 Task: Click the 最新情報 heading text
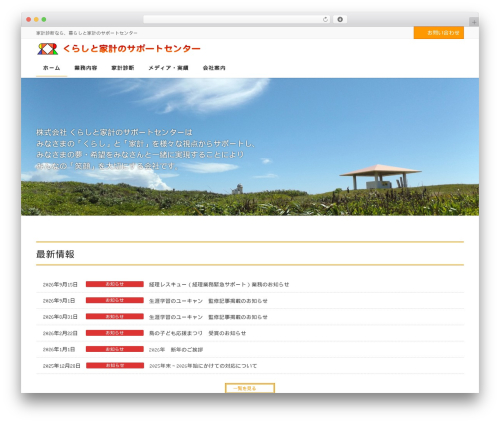click(55, 254)
